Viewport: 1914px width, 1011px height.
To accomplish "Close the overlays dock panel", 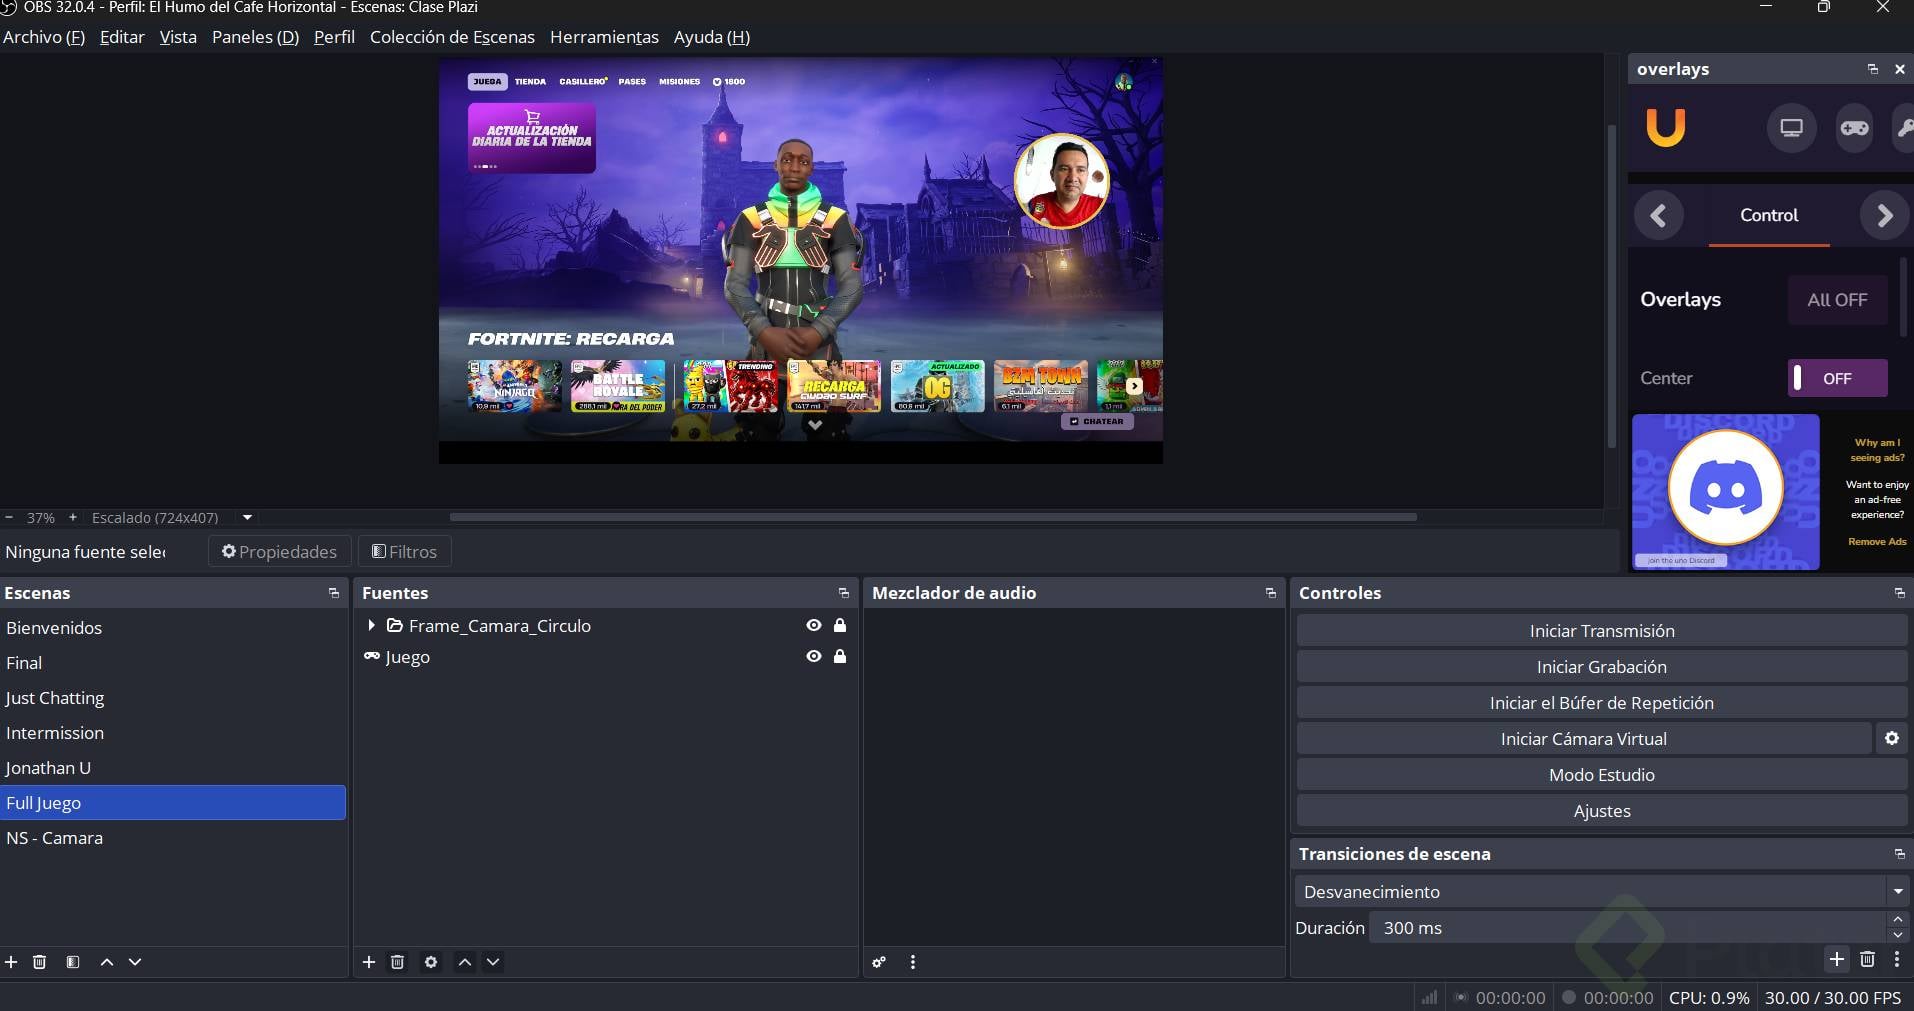I will [1900, 69].
